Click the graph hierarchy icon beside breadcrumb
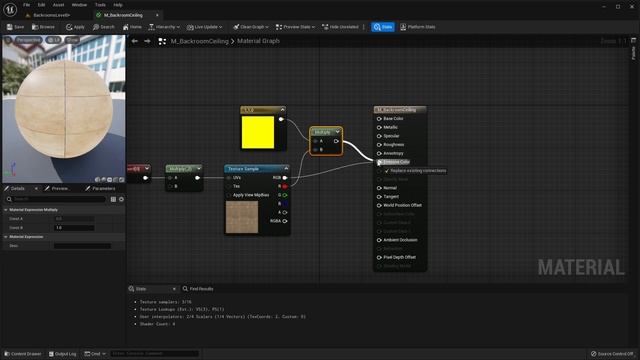This screenshot has height=360, width=640. (162, 41)
